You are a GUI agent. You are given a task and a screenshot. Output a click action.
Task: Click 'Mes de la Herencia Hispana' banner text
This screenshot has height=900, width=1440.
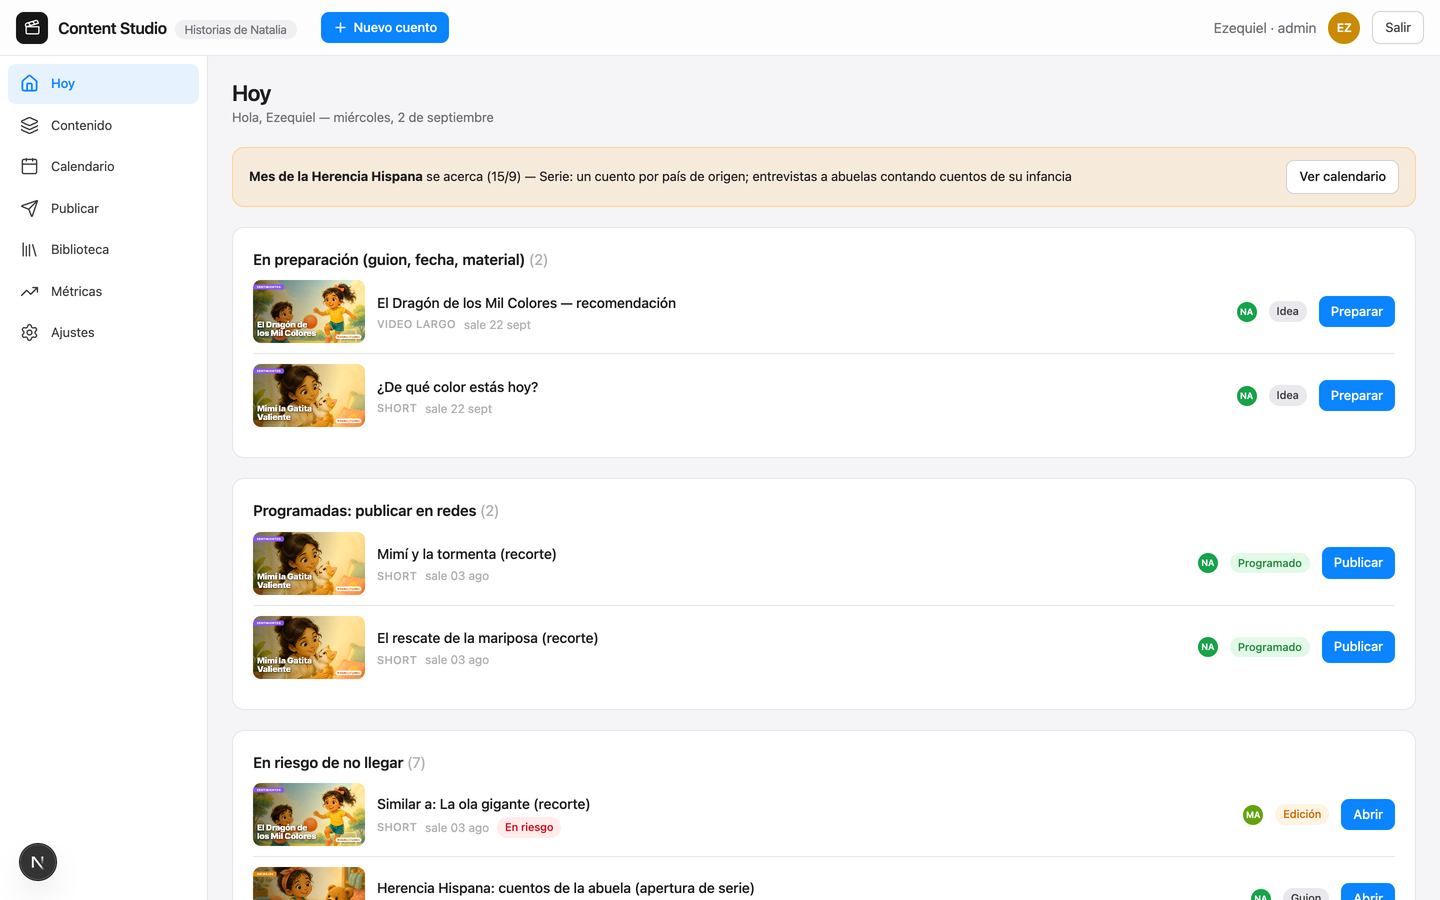(x=336, y=177)
